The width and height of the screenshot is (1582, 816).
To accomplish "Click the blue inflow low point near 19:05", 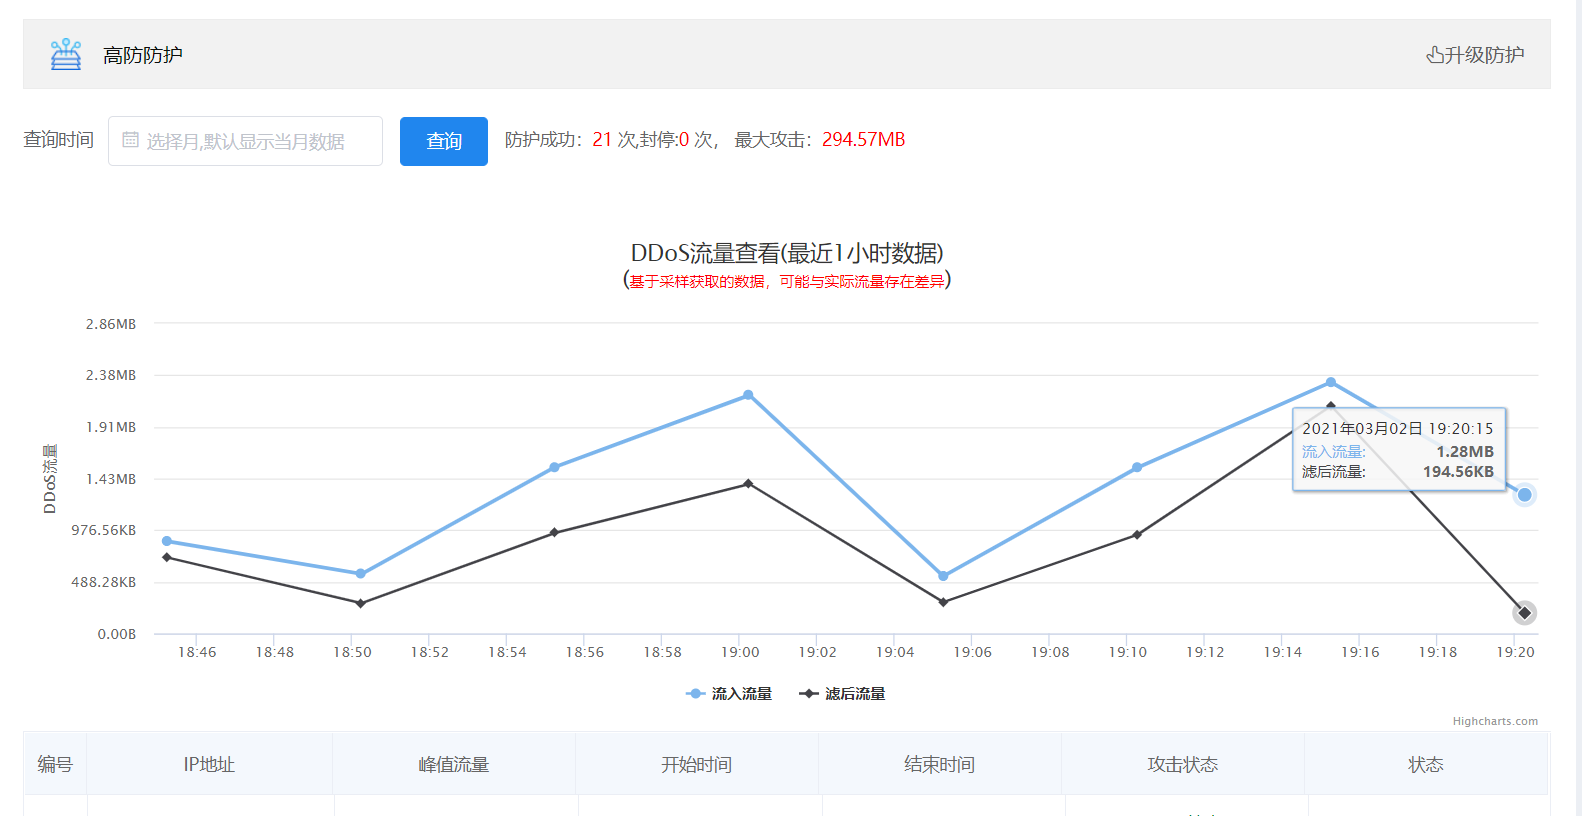I will [x=943, y=576].
